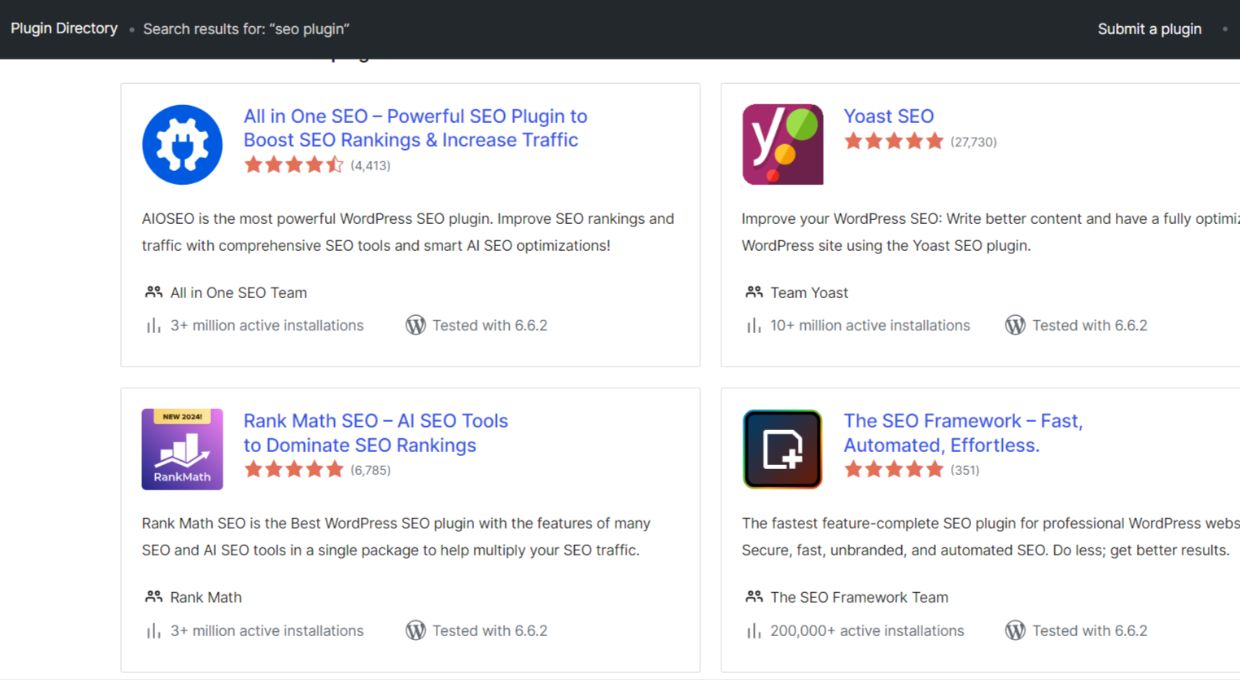Screen dimensions: 1240x680
Task: Click the people icon beside The SEO Framework Team
Action: pyautogui.click(x=753, y=597)
